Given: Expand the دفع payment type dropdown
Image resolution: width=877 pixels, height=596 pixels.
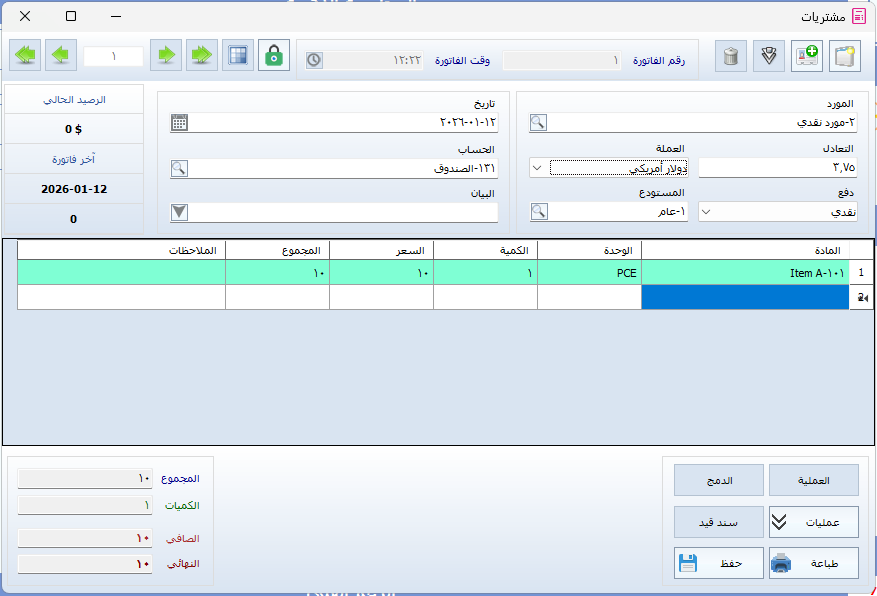Looking at the screenshot, I should [706, 212].
